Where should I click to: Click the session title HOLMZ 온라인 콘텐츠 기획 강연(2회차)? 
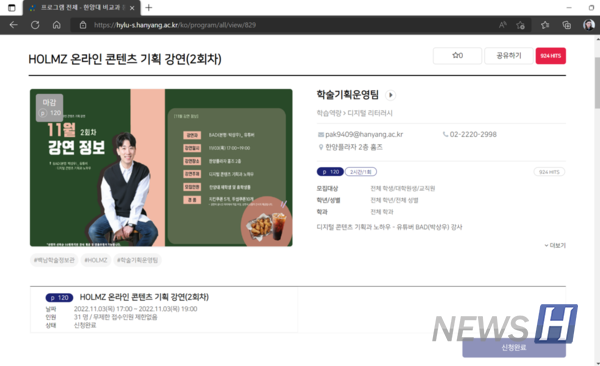pyautogui.click(x=144, y=297)
